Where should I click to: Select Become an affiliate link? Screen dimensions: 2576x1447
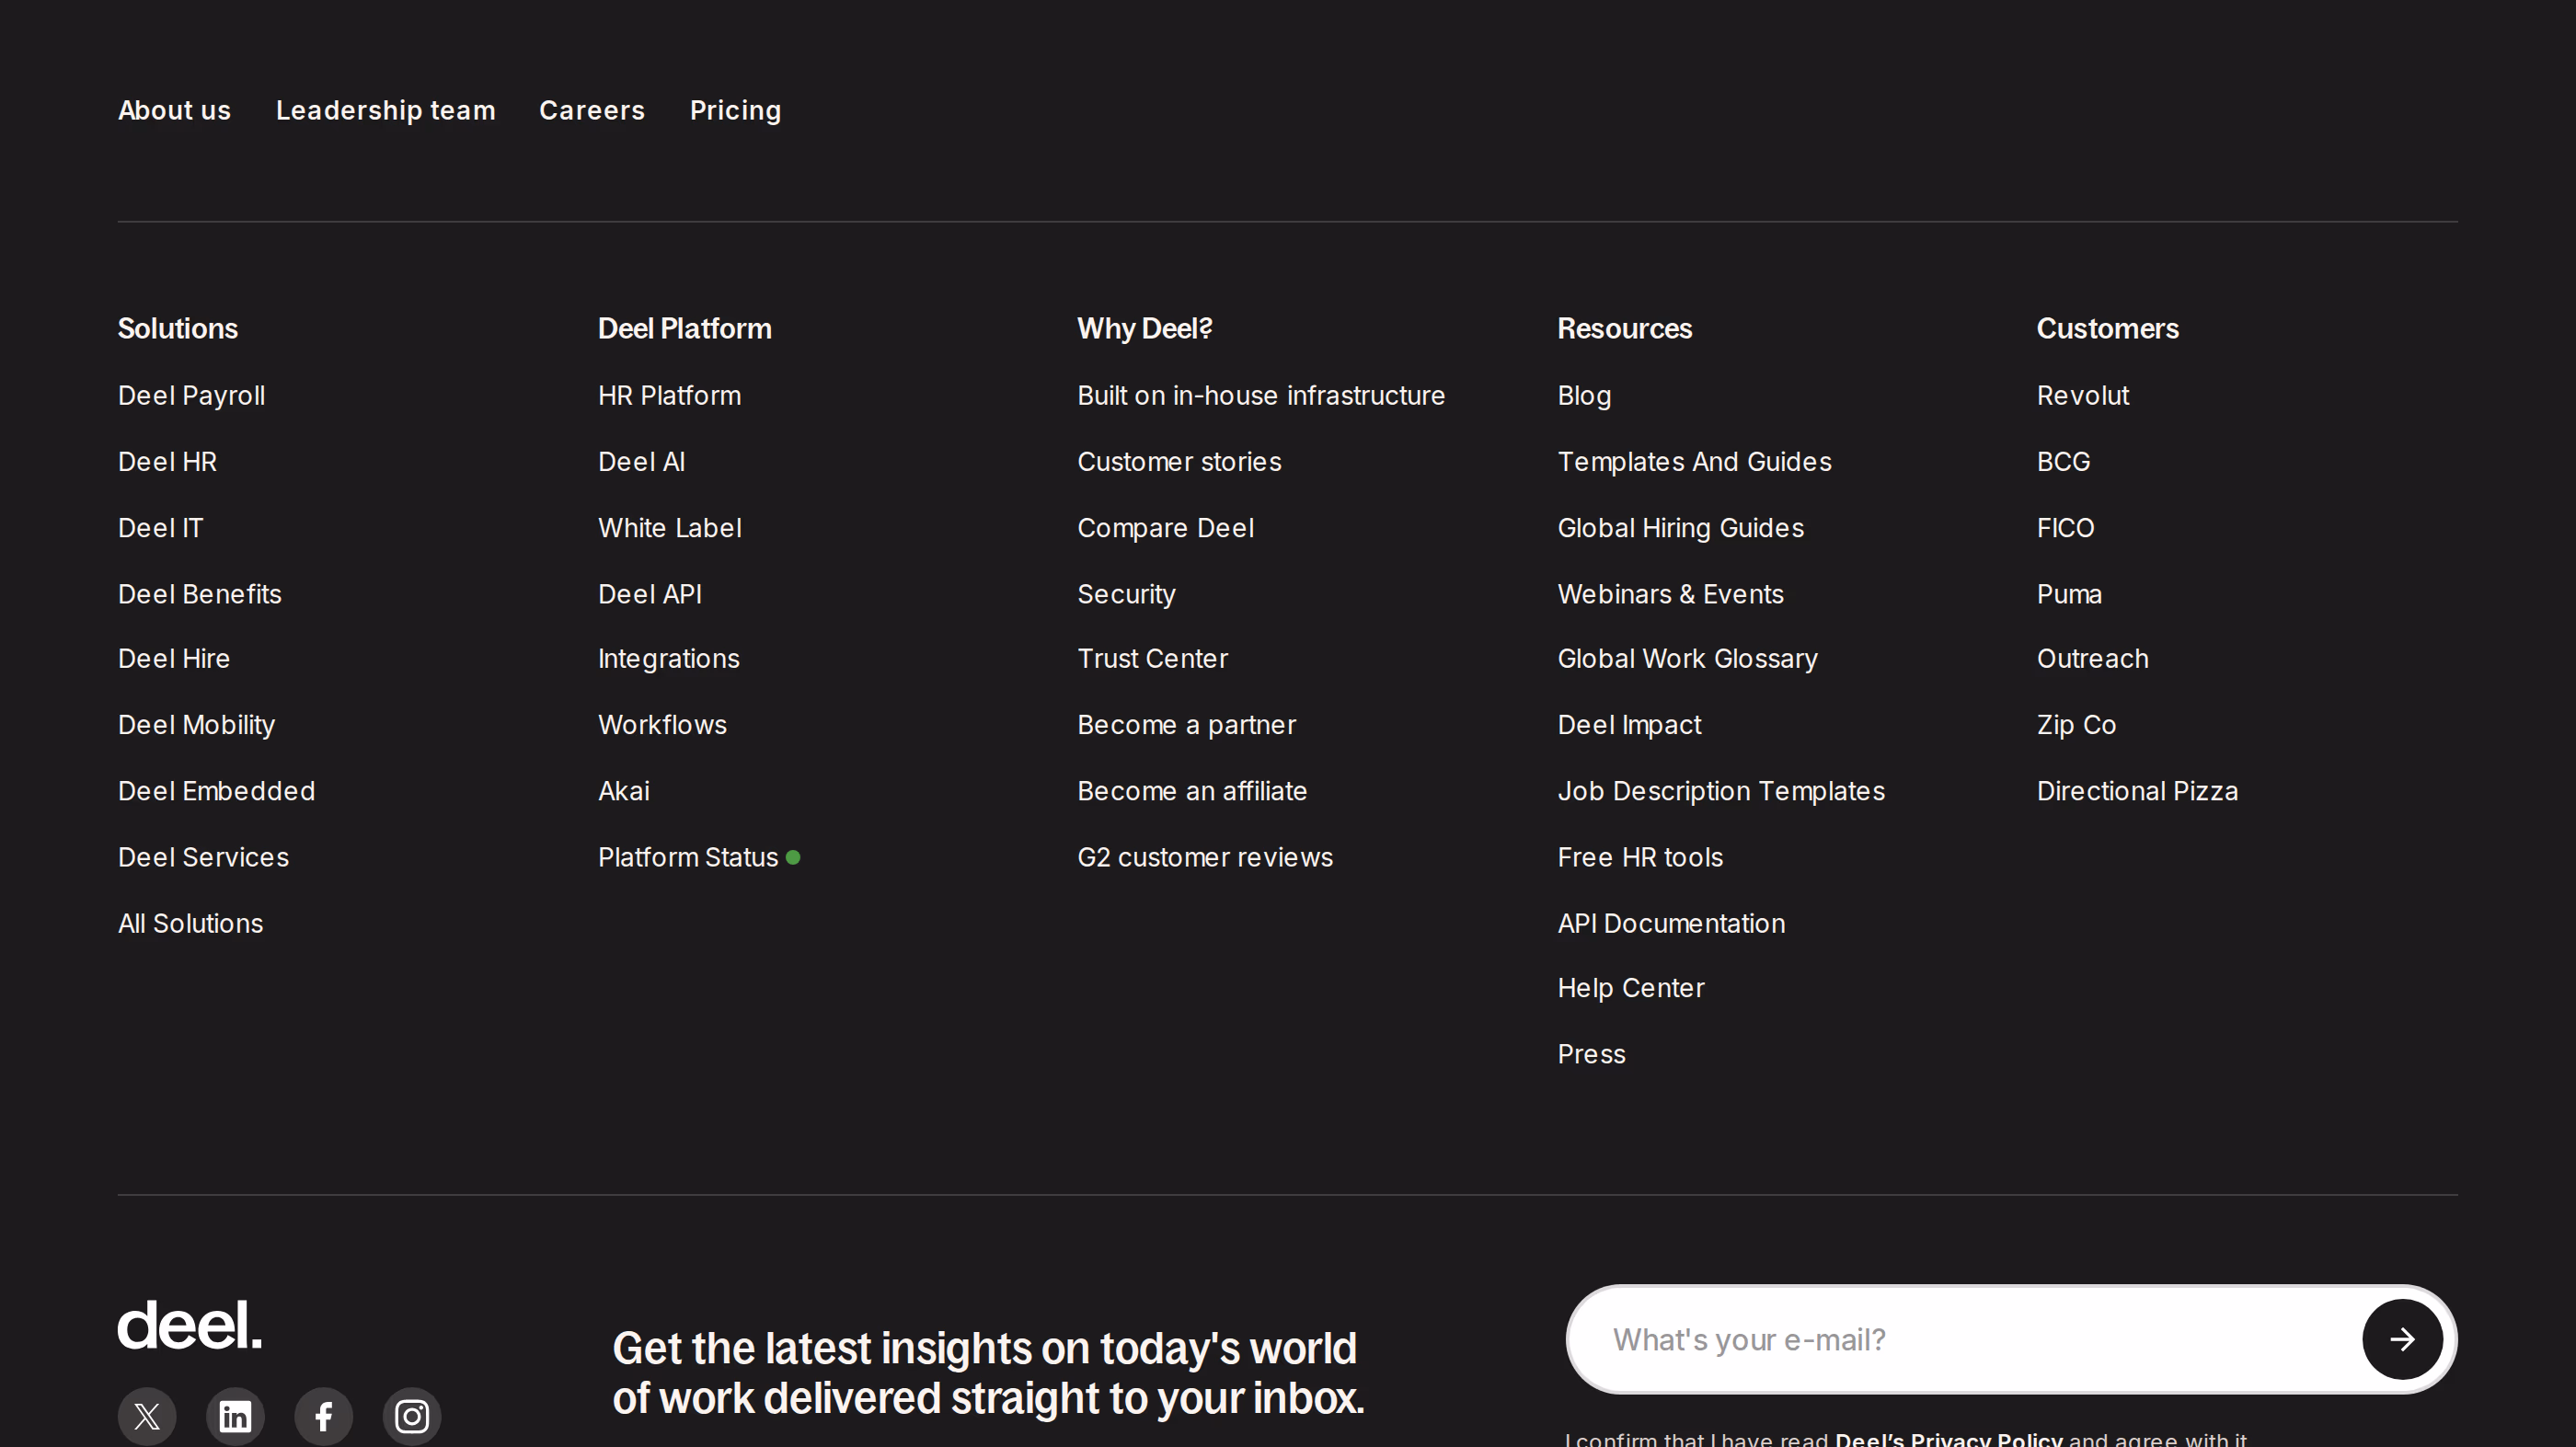[1192, 791]
